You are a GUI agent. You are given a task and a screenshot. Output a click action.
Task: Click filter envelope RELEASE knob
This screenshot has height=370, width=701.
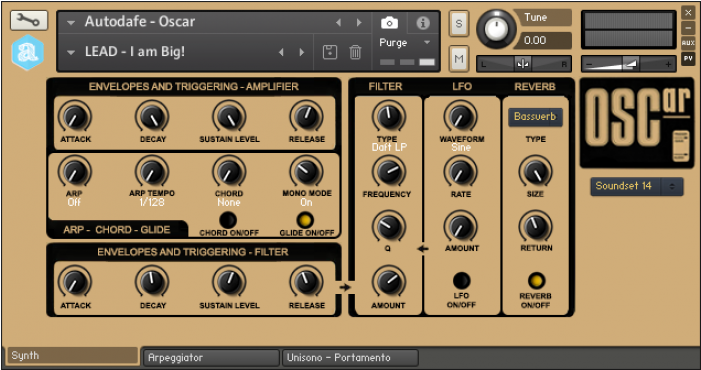pyautogui.click(x=306, y=282)
